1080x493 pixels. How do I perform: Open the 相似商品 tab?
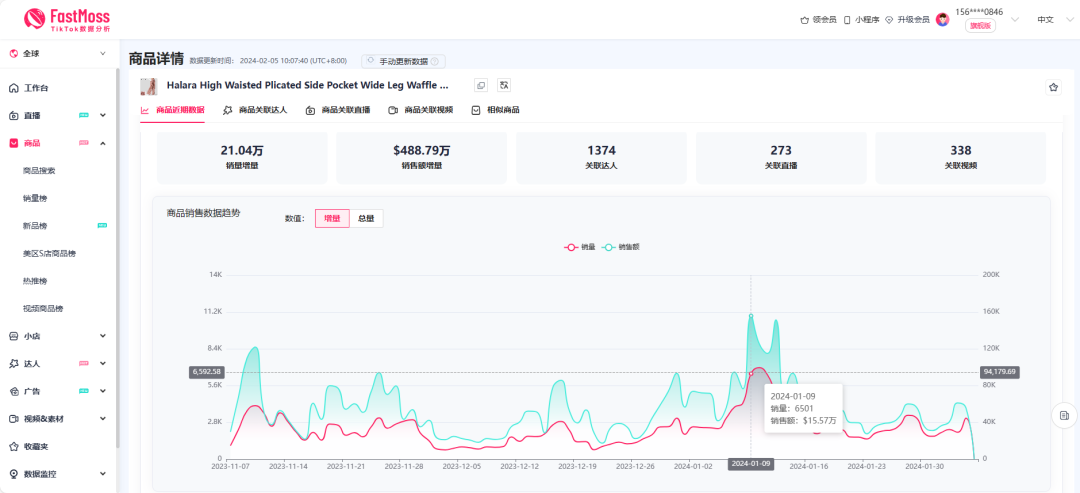click(x=495, y=110)
